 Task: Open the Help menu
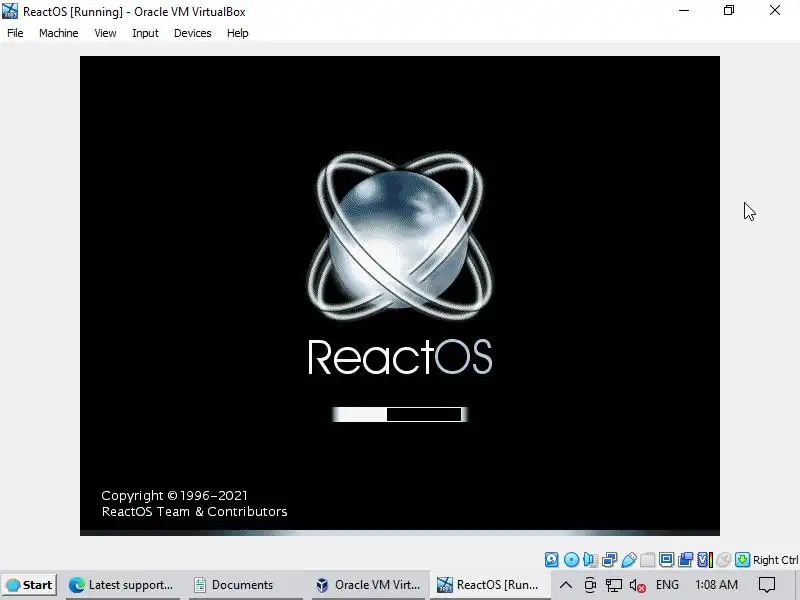pyautogui.click(x=238, y=33)
